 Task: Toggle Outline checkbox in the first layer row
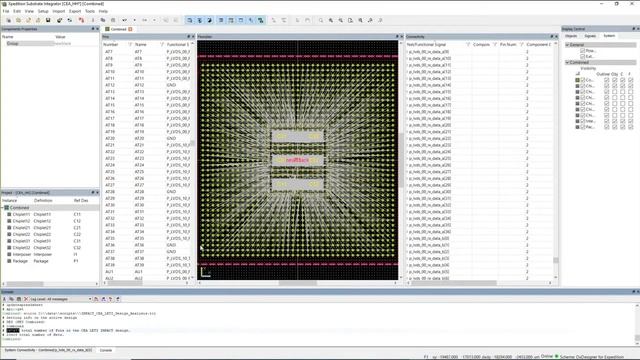point(607,80)
